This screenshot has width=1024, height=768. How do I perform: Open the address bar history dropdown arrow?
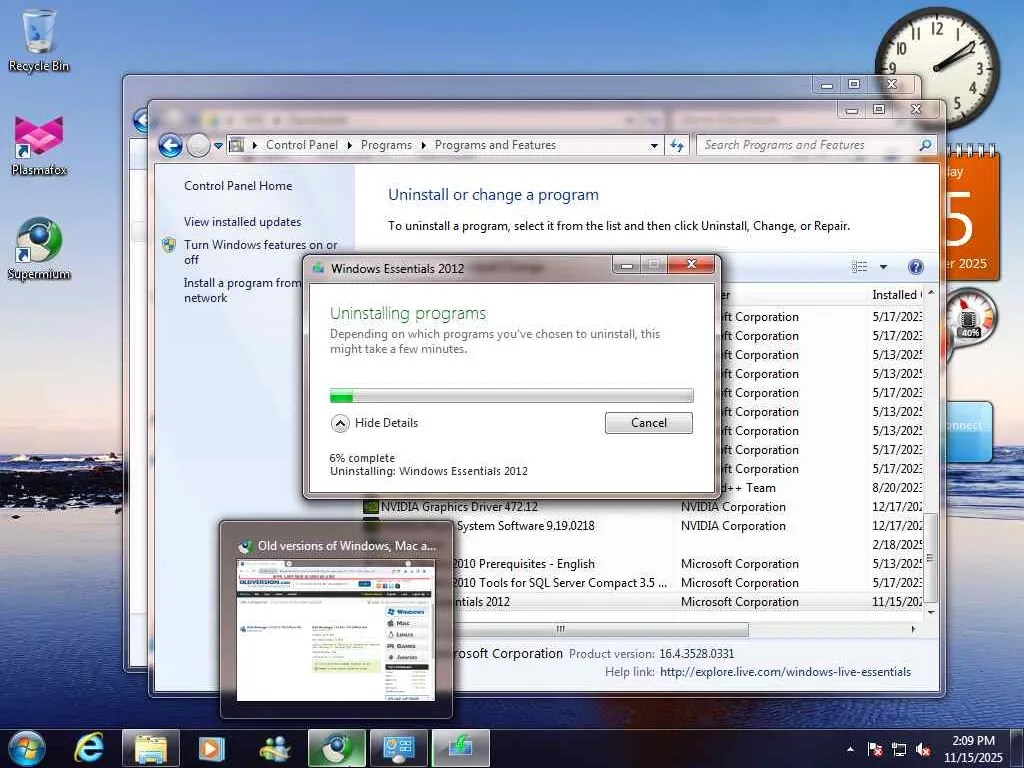[654, 146]
